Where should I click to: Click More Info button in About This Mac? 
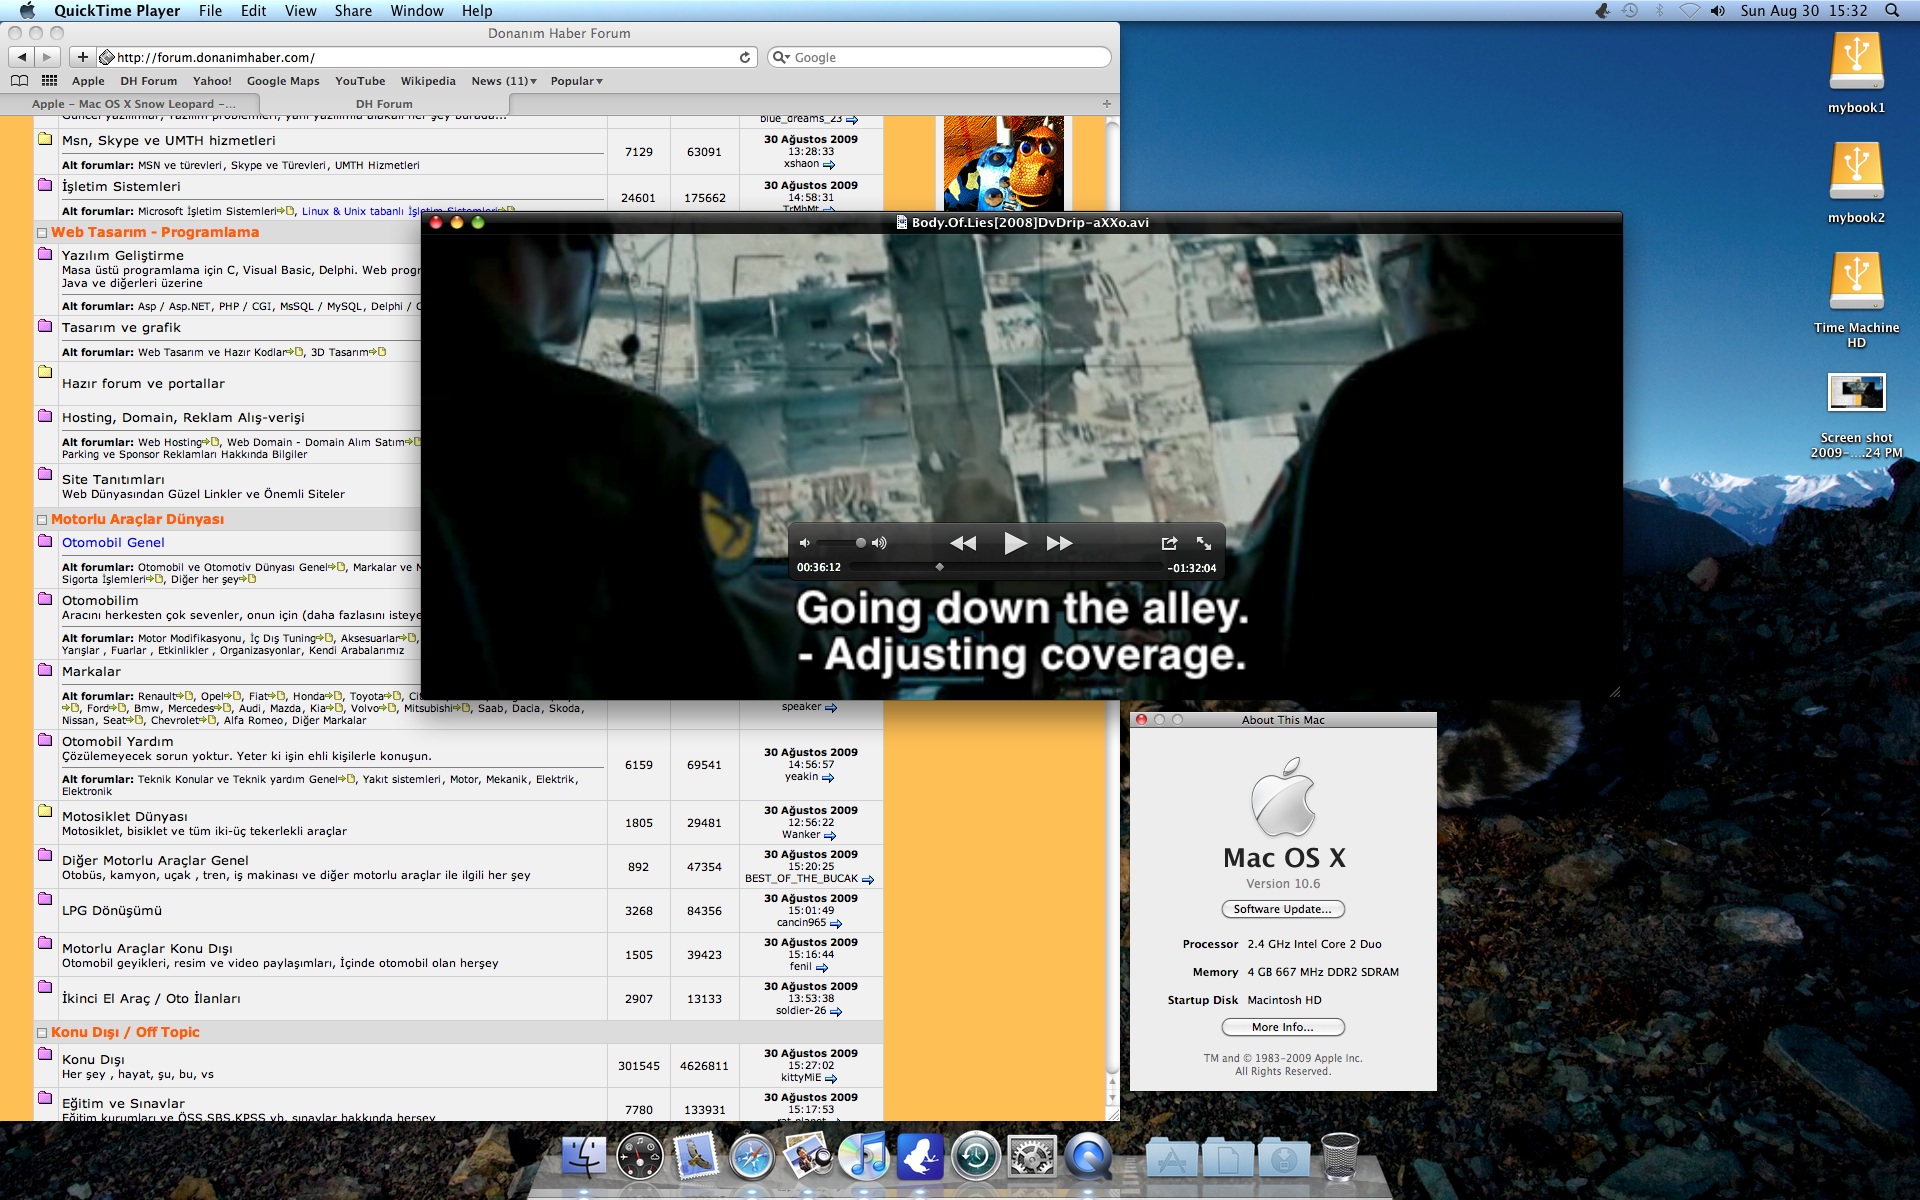(1283, 1027)
